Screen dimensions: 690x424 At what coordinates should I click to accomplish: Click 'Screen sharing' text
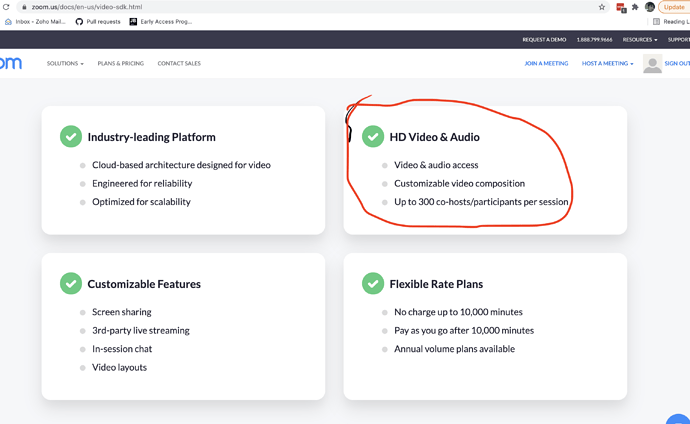pos(121,312)
